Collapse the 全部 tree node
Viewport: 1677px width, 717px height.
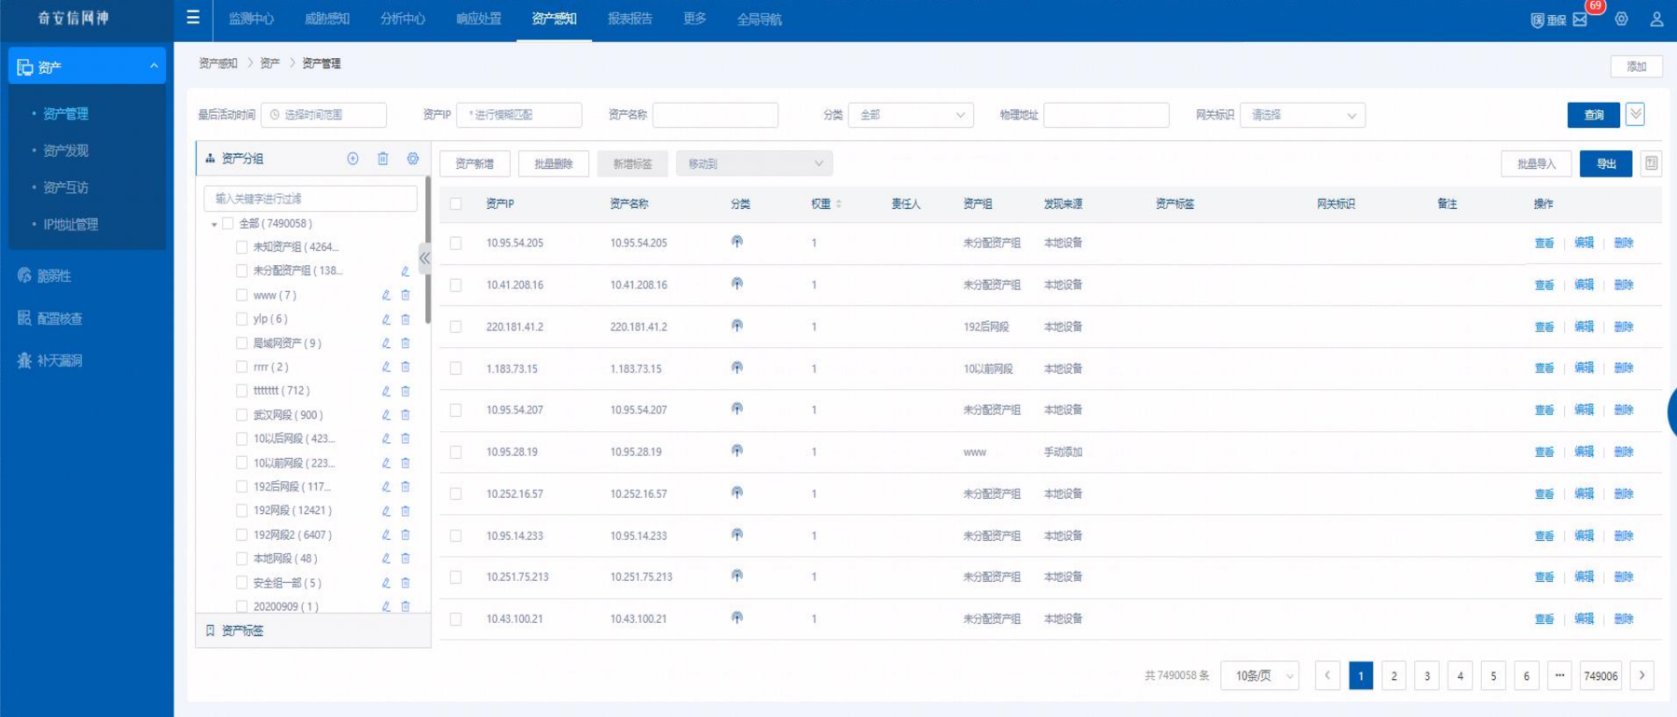[x=214, y=224]
